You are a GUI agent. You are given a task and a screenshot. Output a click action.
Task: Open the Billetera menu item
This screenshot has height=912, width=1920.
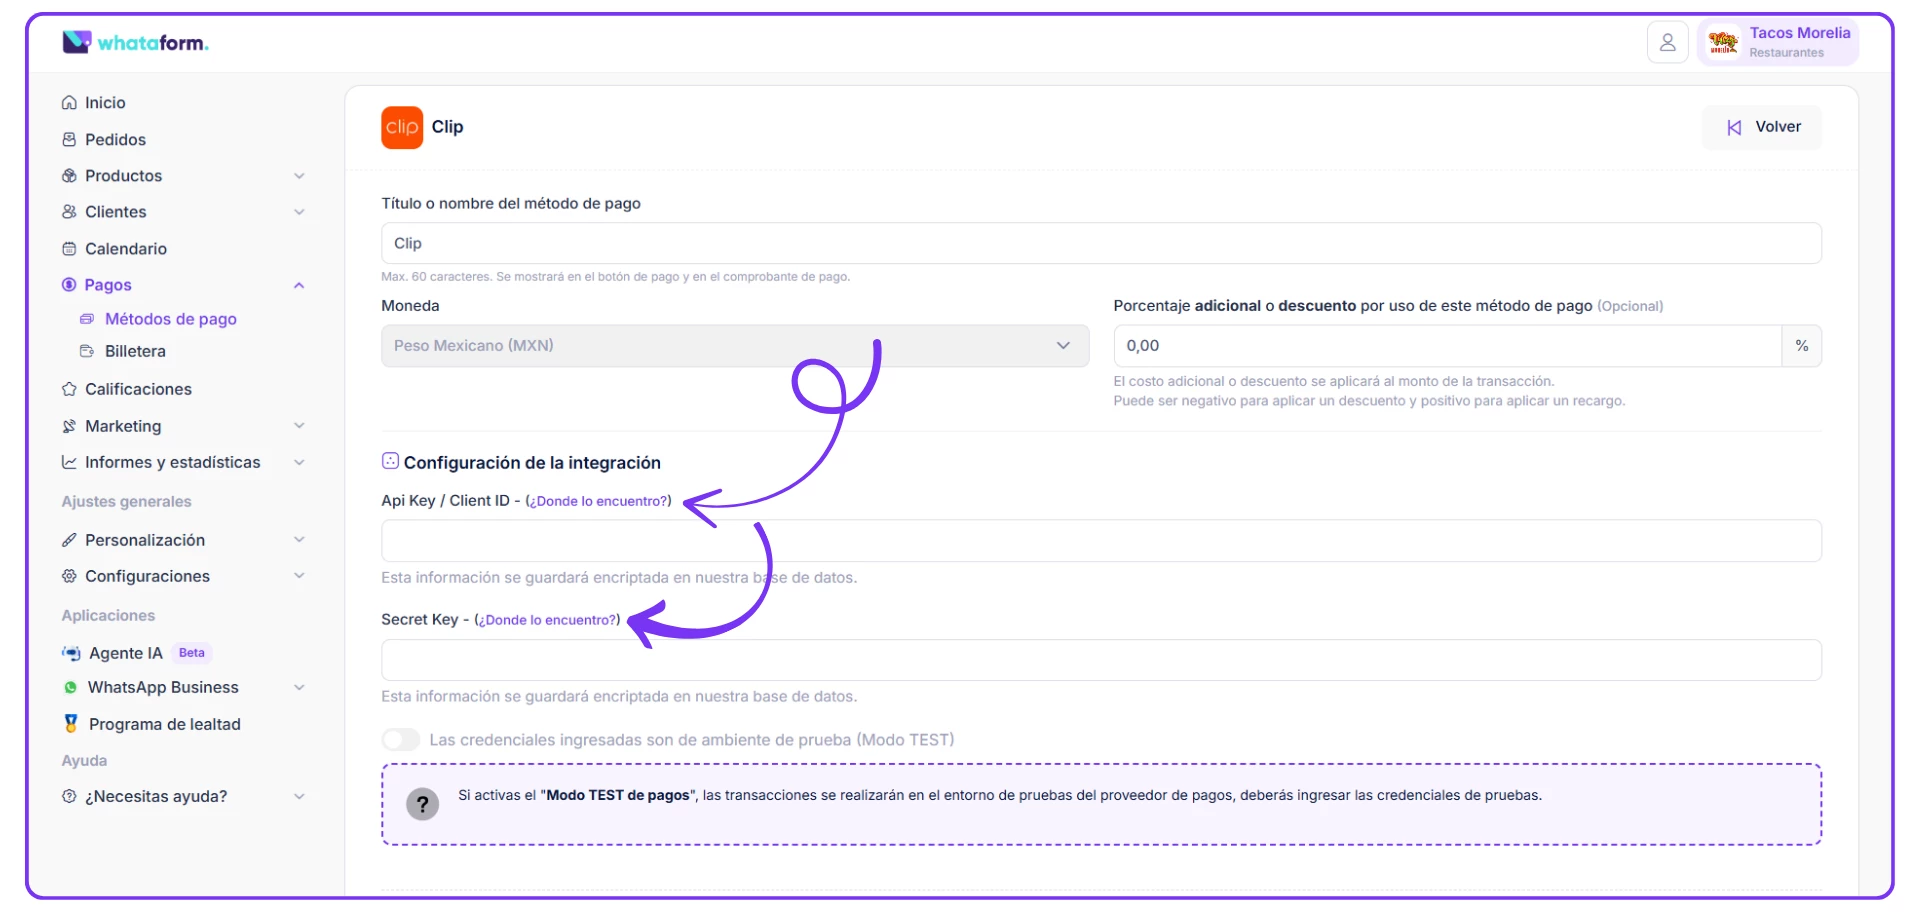(135, 352)
